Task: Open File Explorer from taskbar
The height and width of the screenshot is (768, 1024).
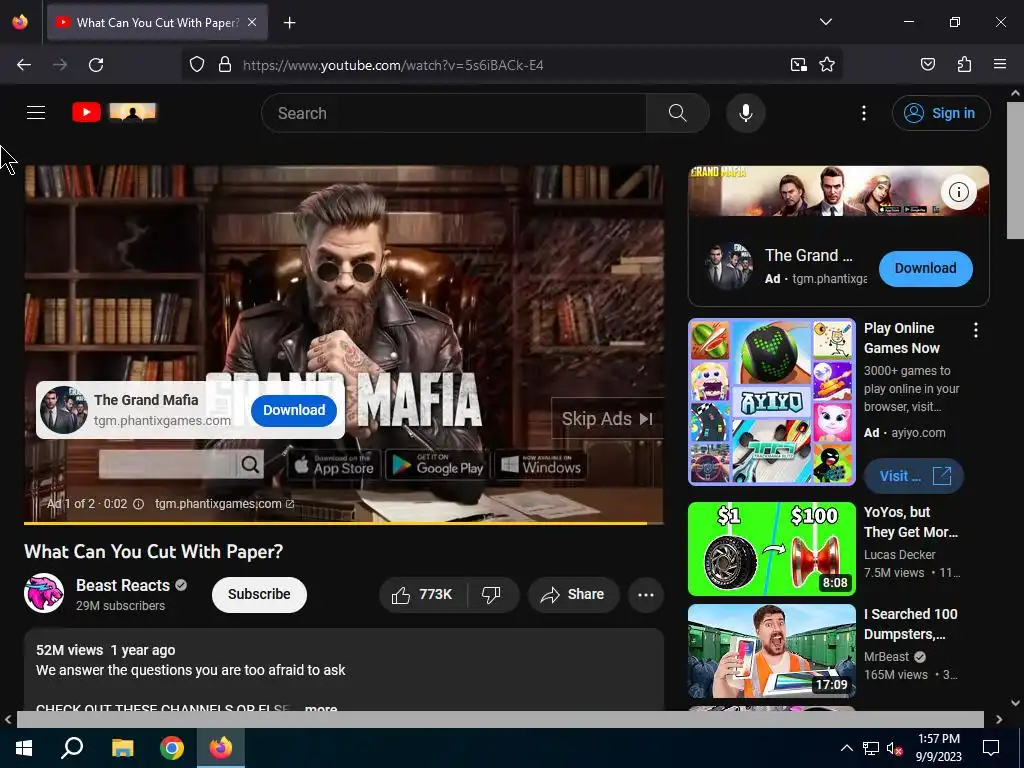Action: 122,748
